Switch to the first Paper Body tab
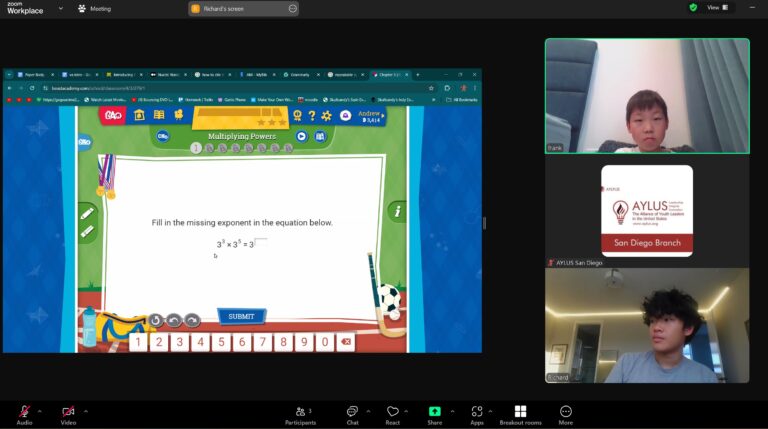 click(34, 74)
